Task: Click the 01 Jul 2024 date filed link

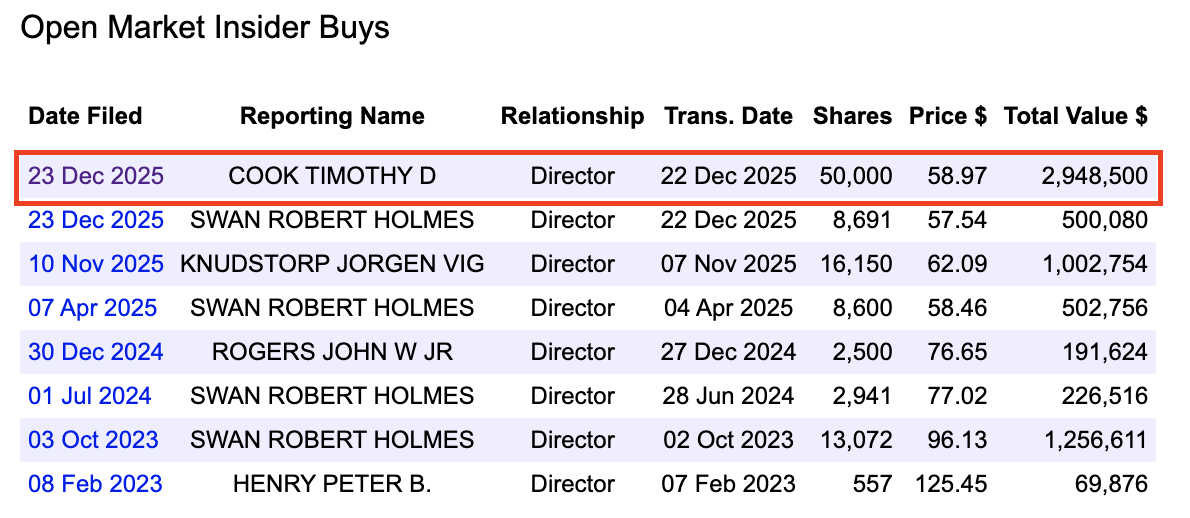Action: (x=90, y=396)
